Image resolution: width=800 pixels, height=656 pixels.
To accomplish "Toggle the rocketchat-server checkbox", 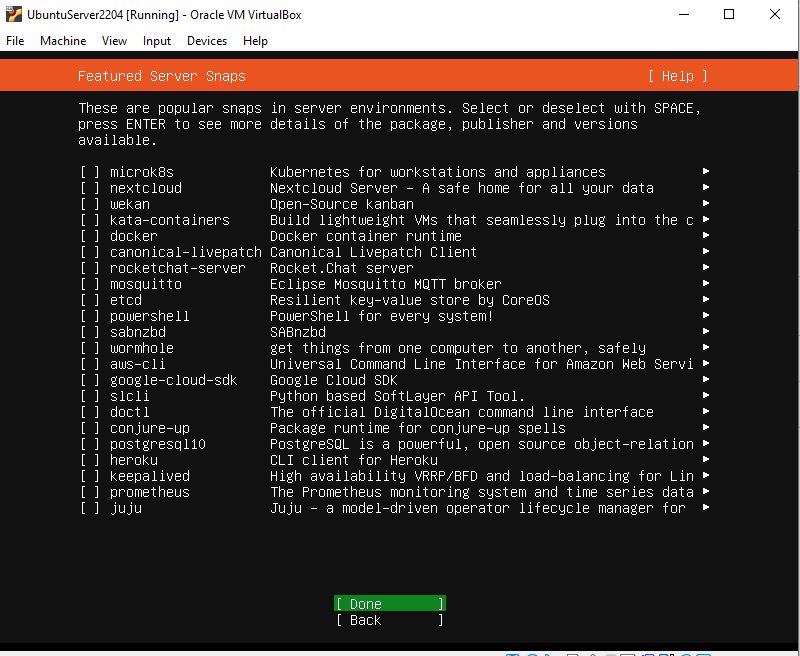I will click(90, 268).
